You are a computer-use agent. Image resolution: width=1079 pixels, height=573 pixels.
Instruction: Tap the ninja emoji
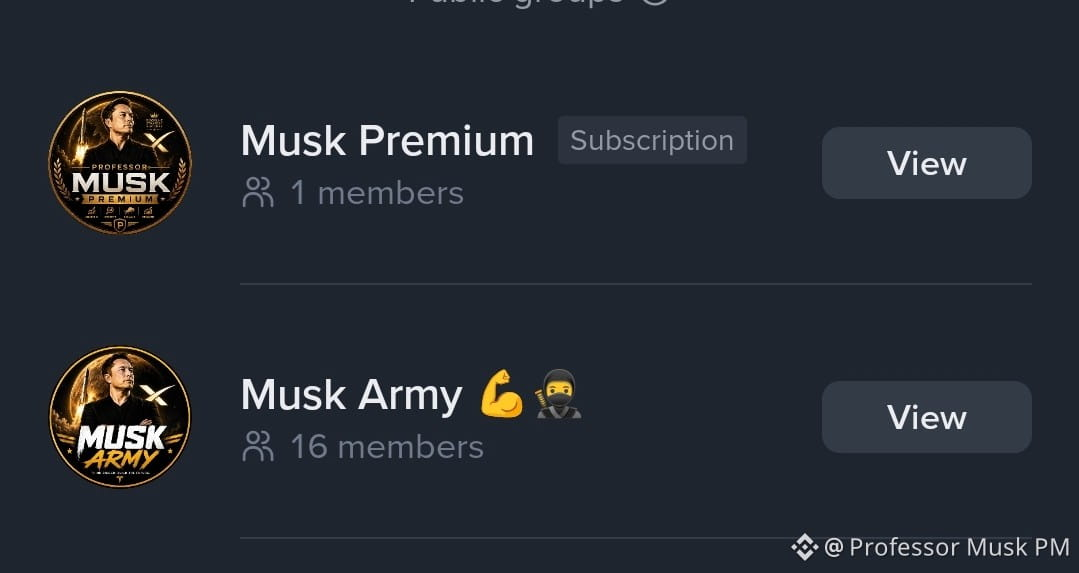tap(558, 393)
